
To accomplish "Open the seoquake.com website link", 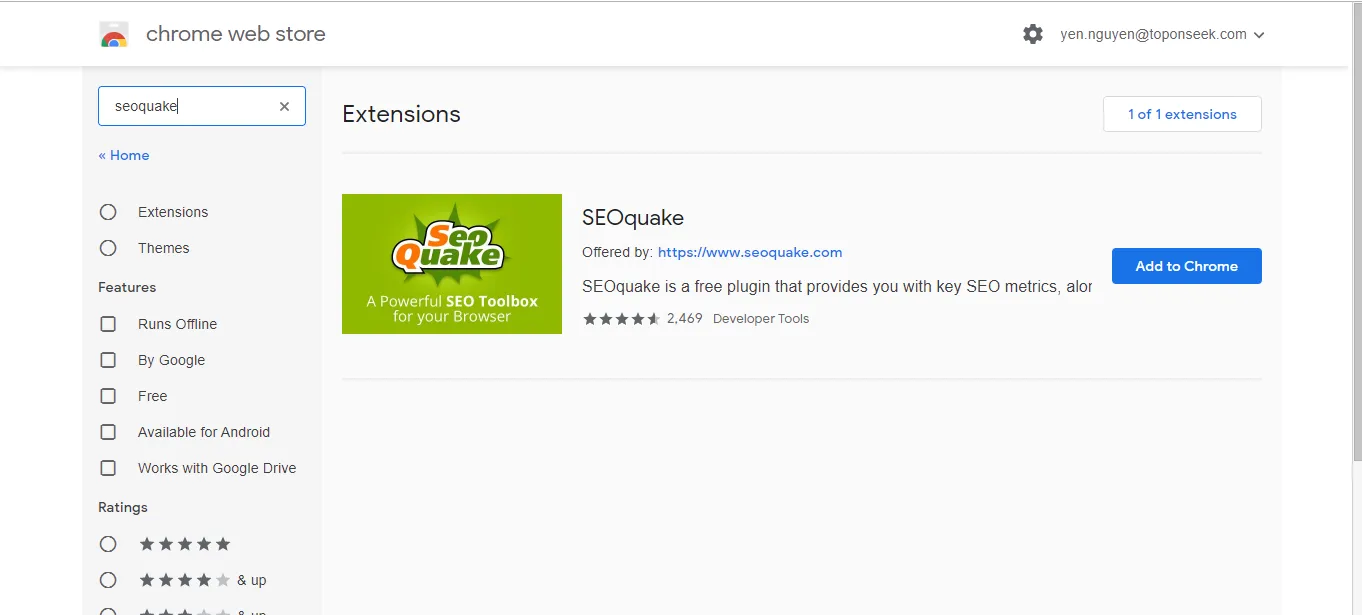I will pyautogui.click(x=750, y=253).
